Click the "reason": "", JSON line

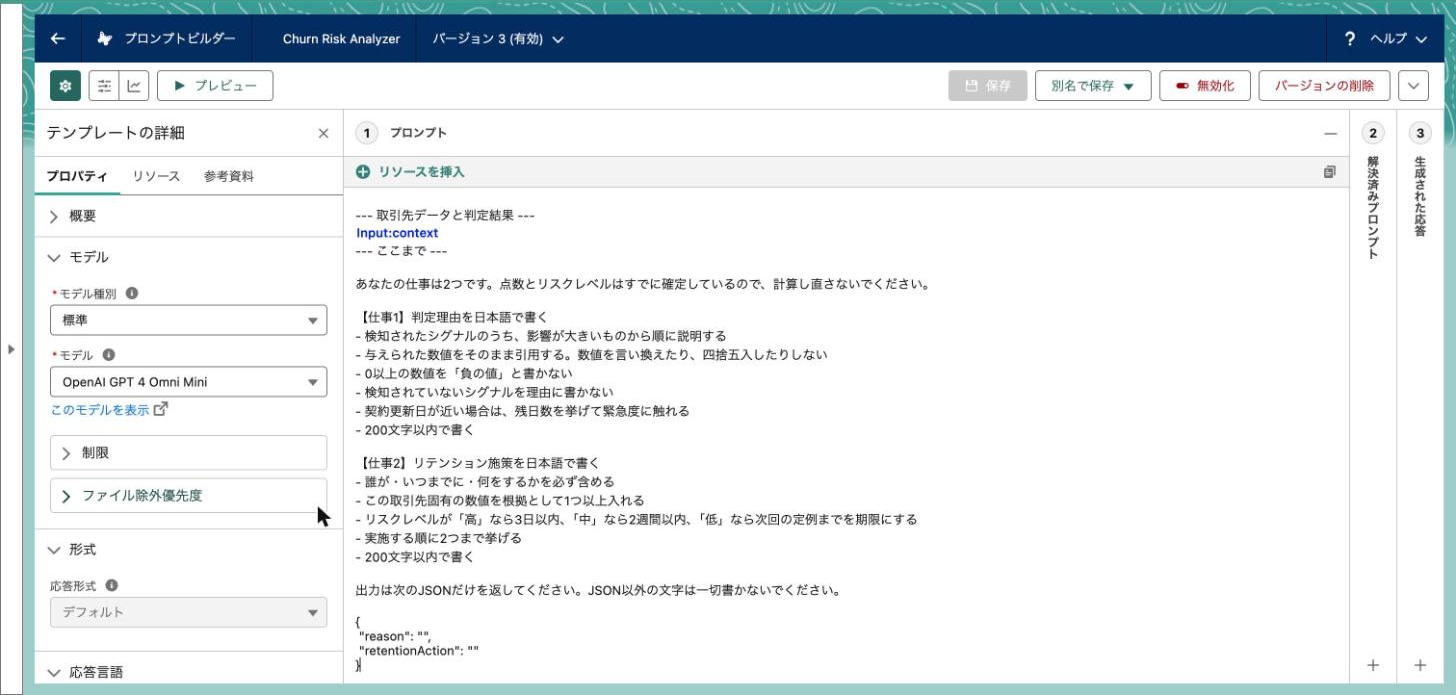(395, 636)
